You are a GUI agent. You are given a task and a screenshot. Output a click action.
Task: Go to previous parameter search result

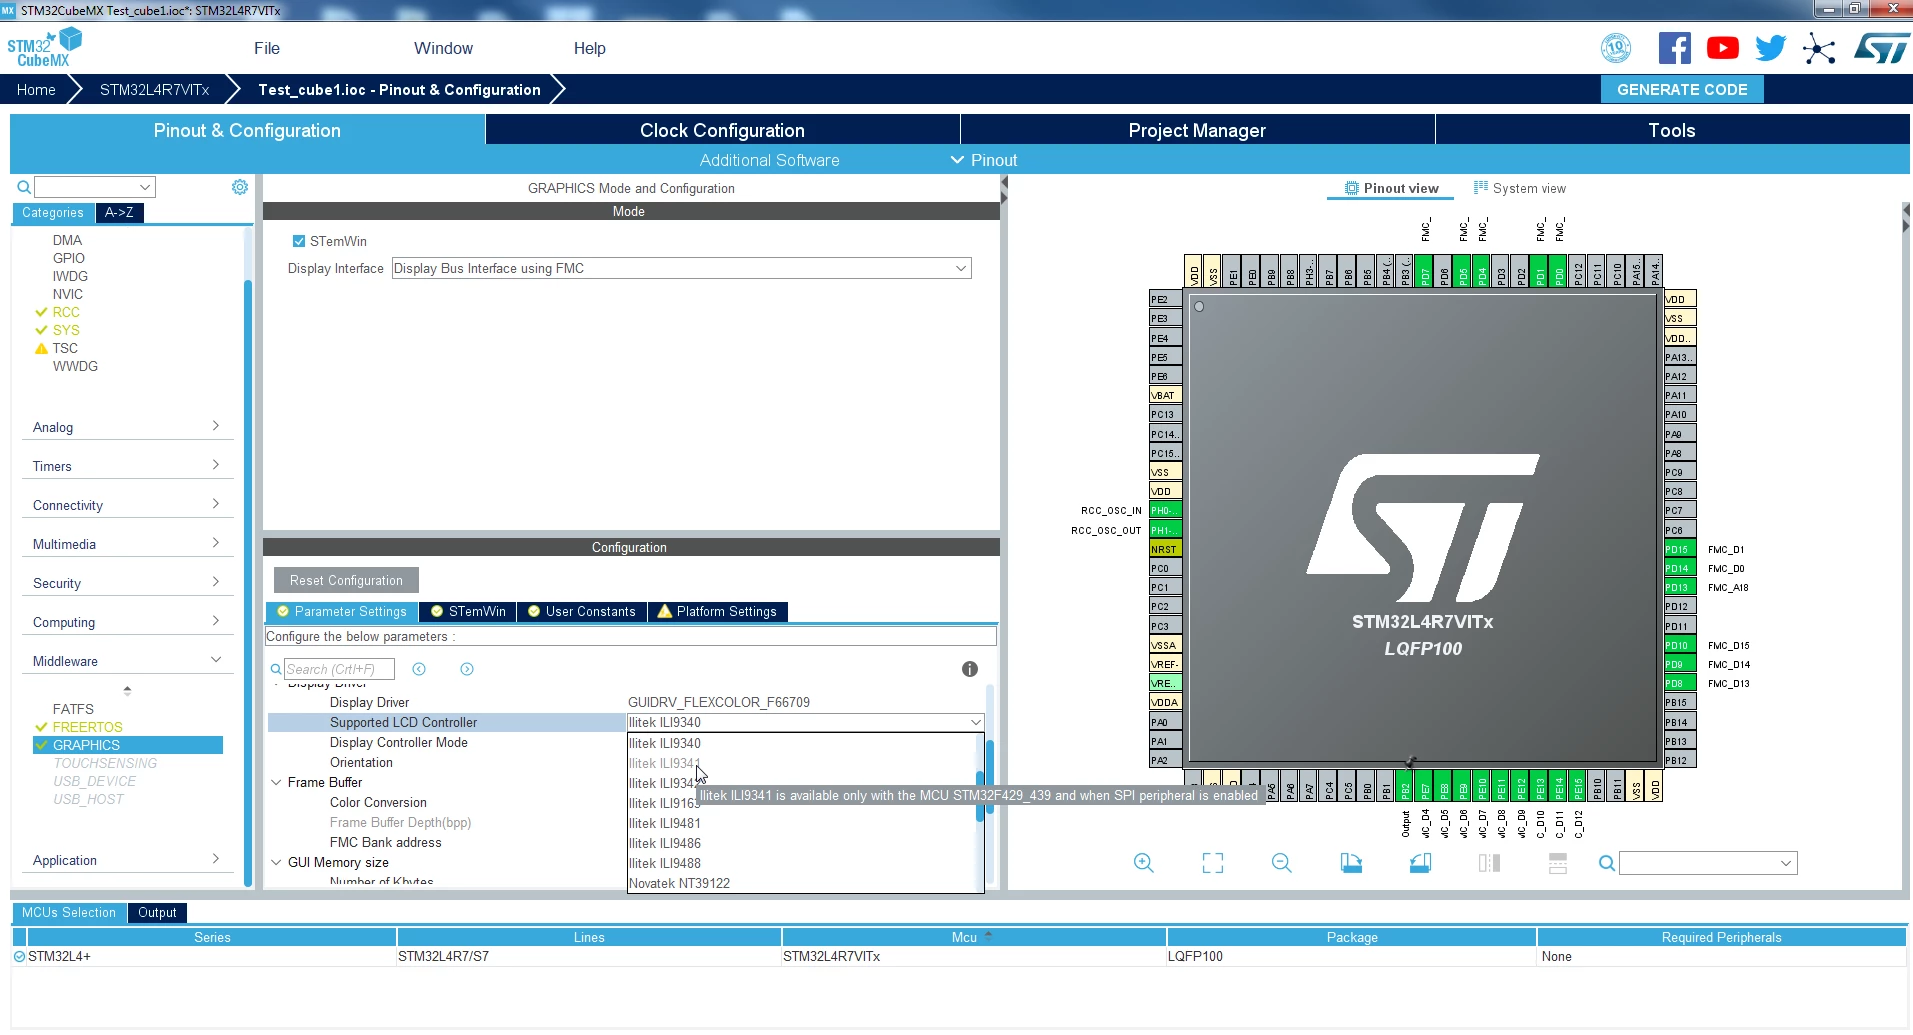(419, 669)
